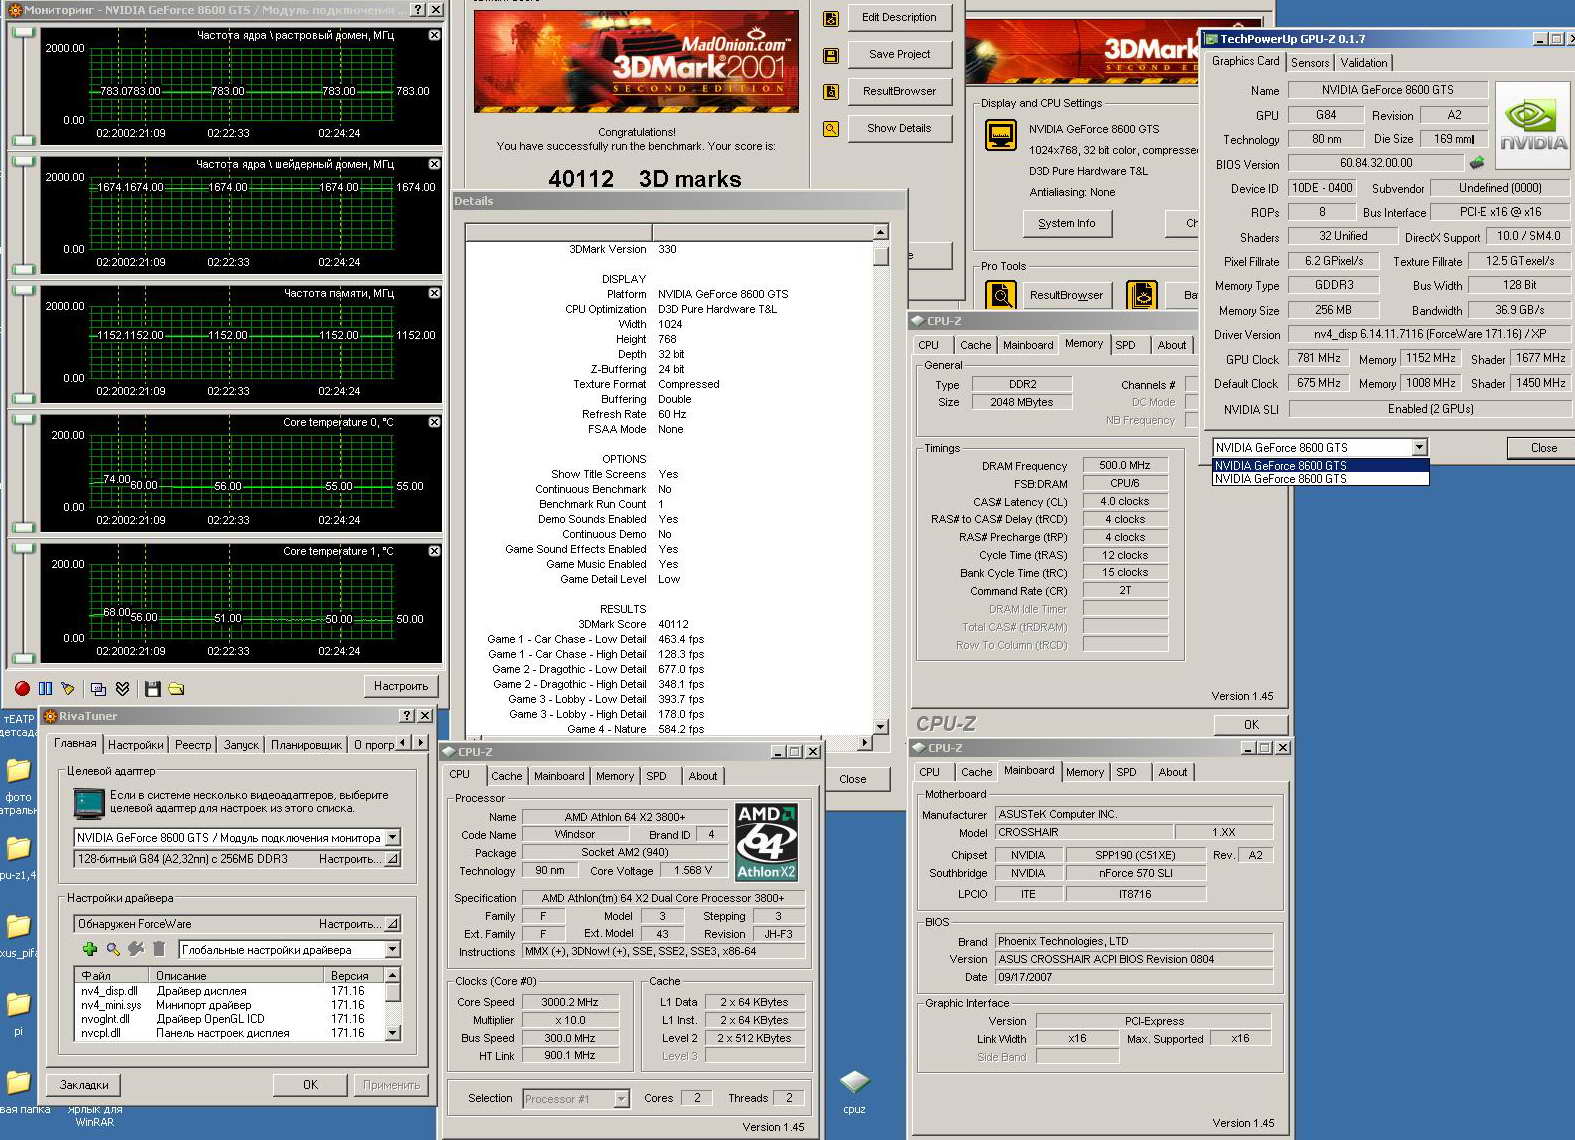The image size is (1575, 1140).
Task: Click the Details list scroll-up arrow
Action: 881,232
